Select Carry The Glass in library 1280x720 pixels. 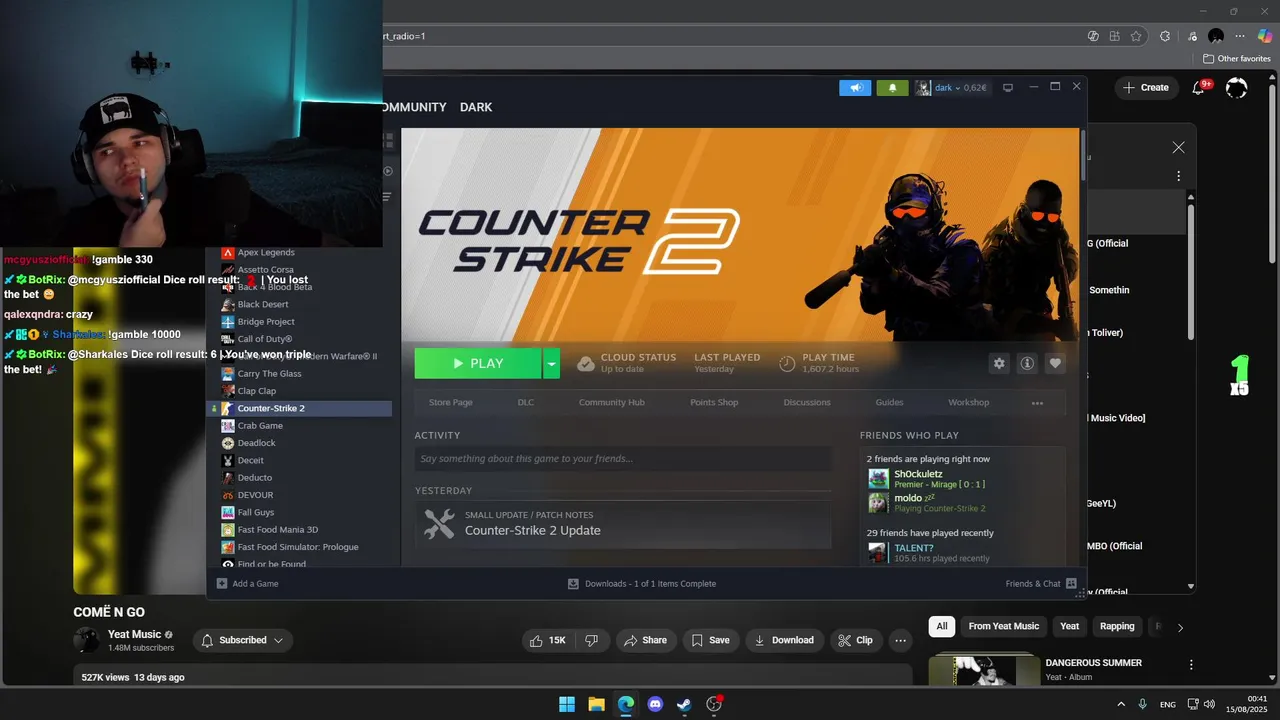pos(269,373)
